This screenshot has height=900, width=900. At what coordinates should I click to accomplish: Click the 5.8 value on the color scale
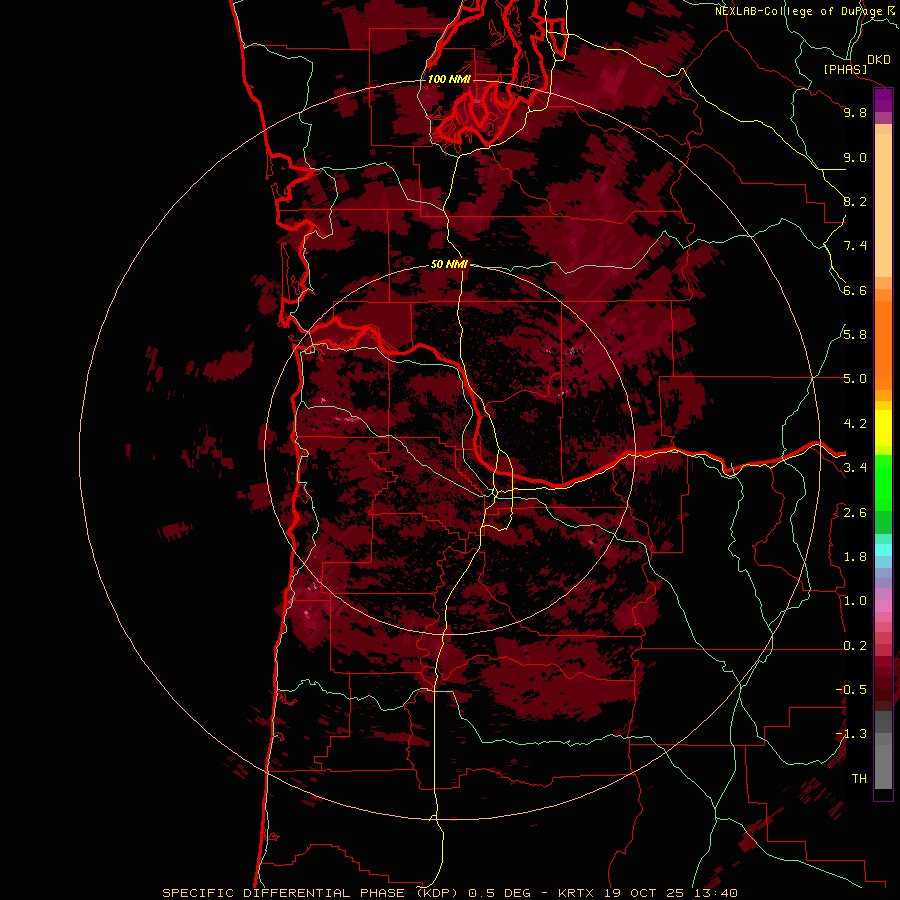click(855, 335)
